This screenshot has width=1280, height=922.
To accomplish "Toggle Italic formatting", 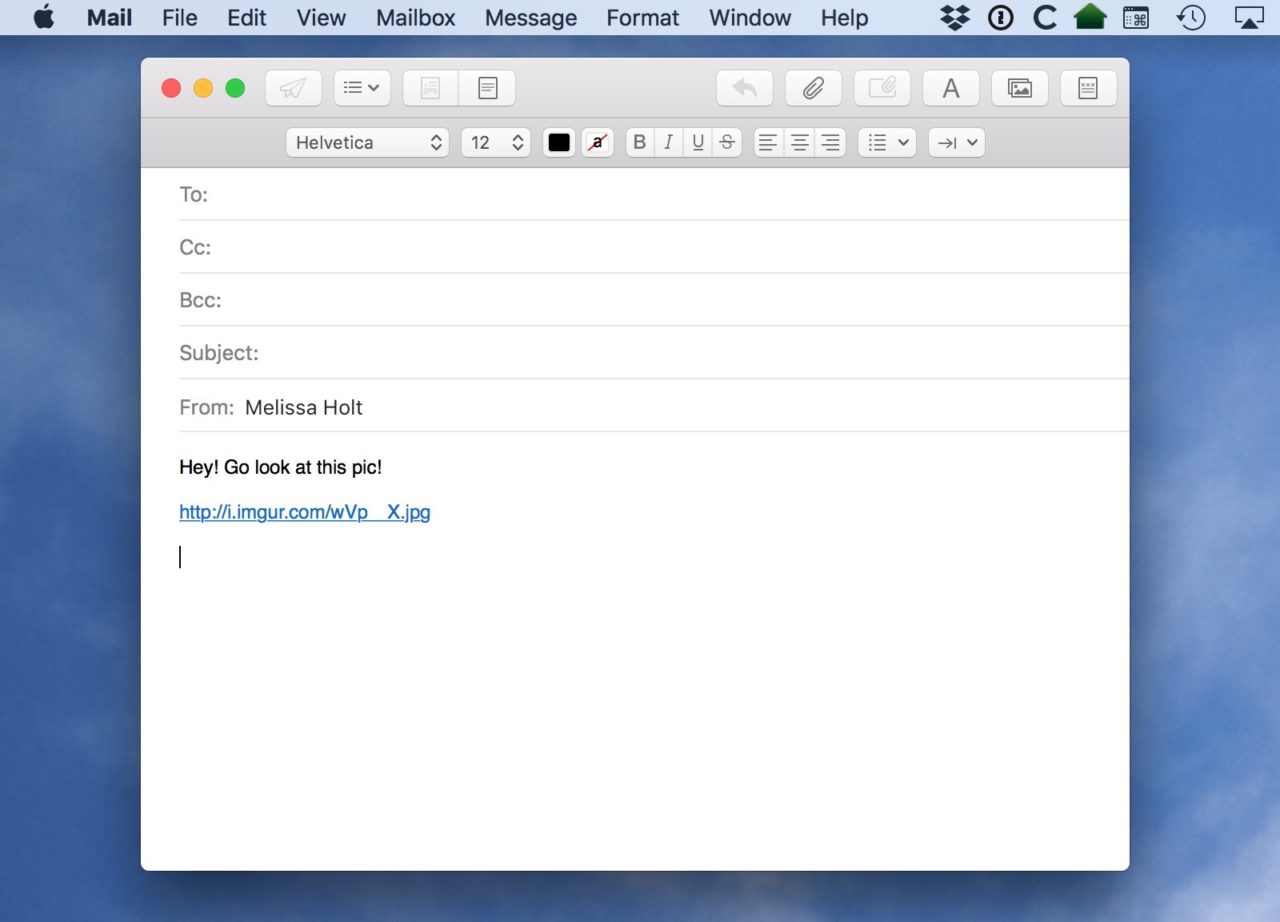I will tap(668, 143).
